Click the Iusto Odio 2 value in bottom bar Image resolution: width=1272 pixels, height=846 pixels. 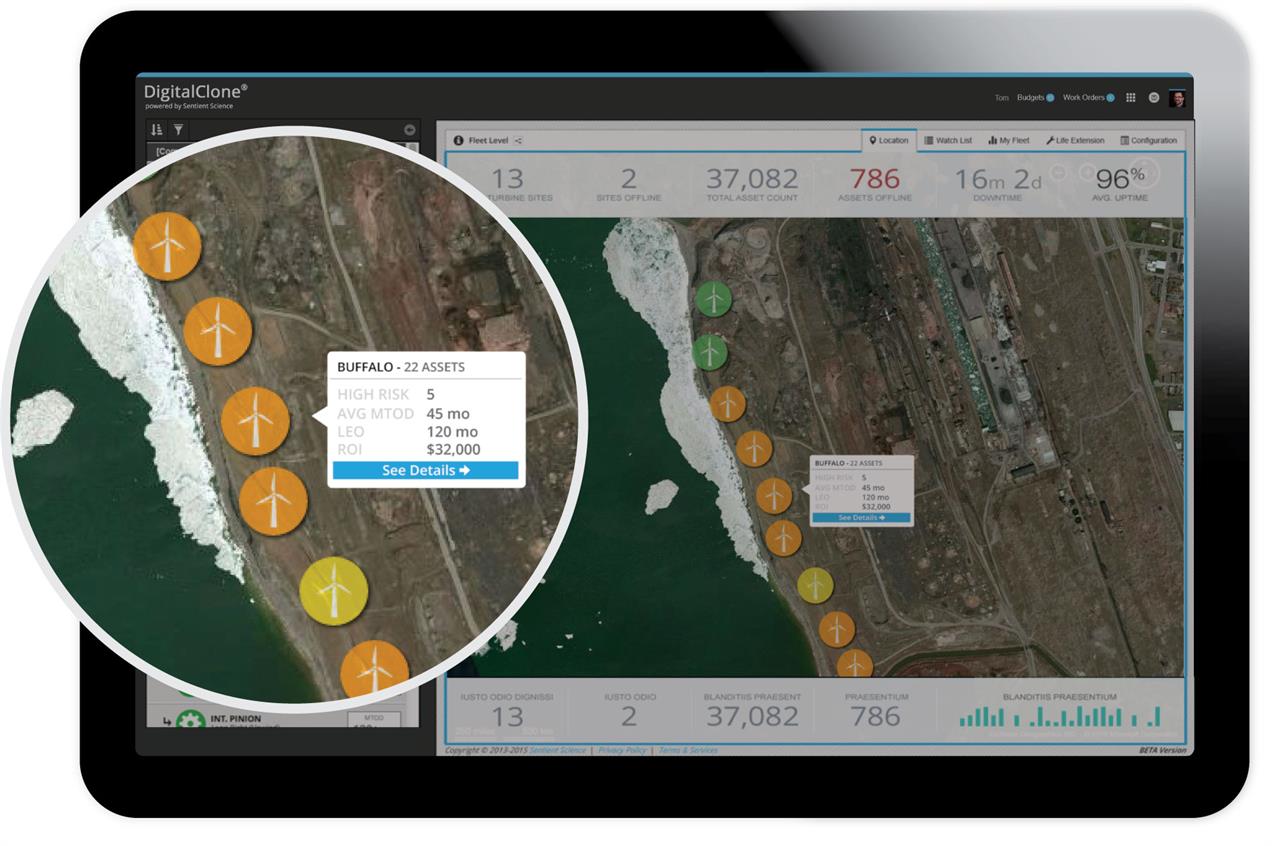click(629, 715)
